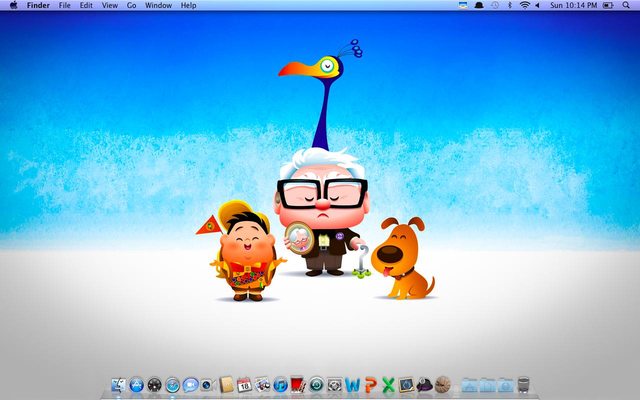
Task: Open the Window menu
Action: [x=158, y=5]
